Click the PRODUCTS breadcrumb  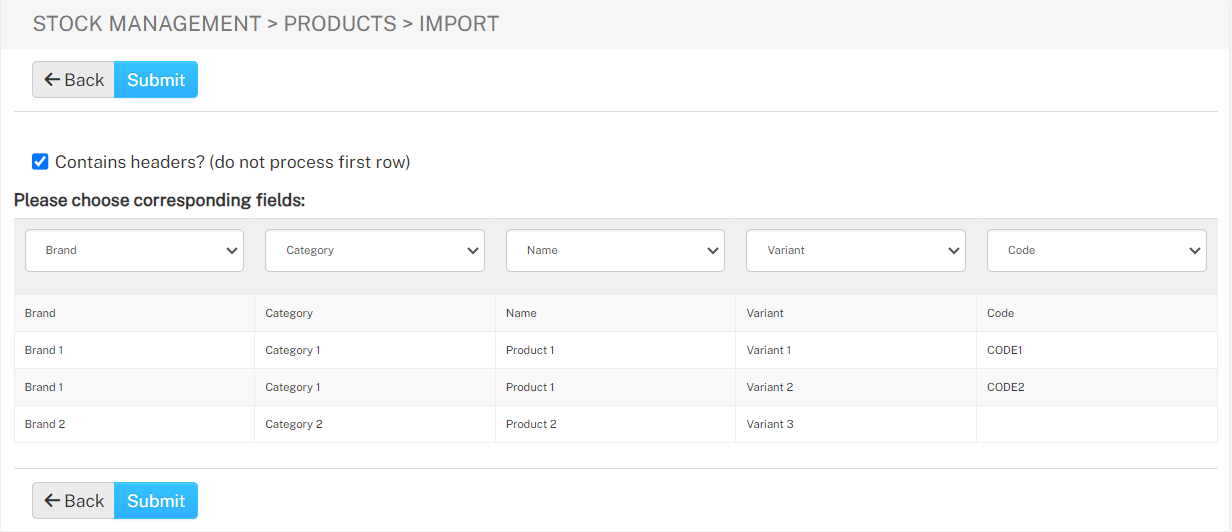[340, 24]
